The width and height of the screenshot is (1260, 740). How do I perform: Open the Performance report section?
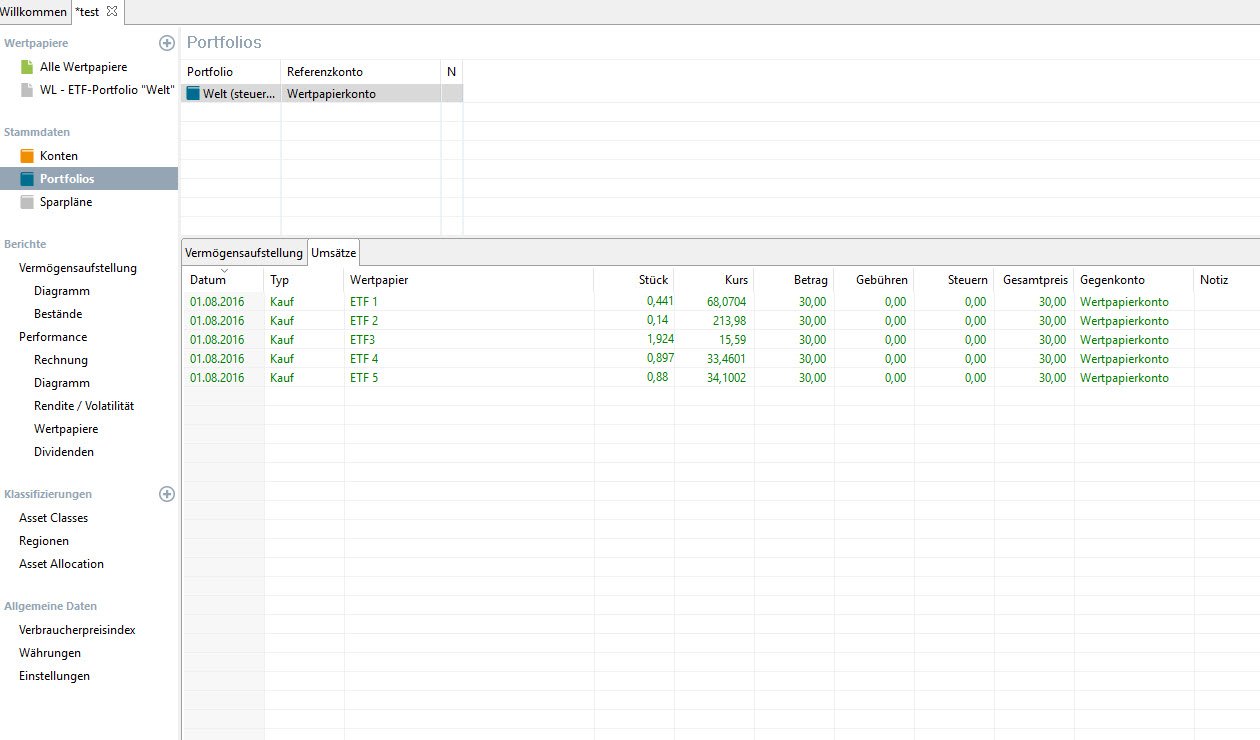pos(53,337)
